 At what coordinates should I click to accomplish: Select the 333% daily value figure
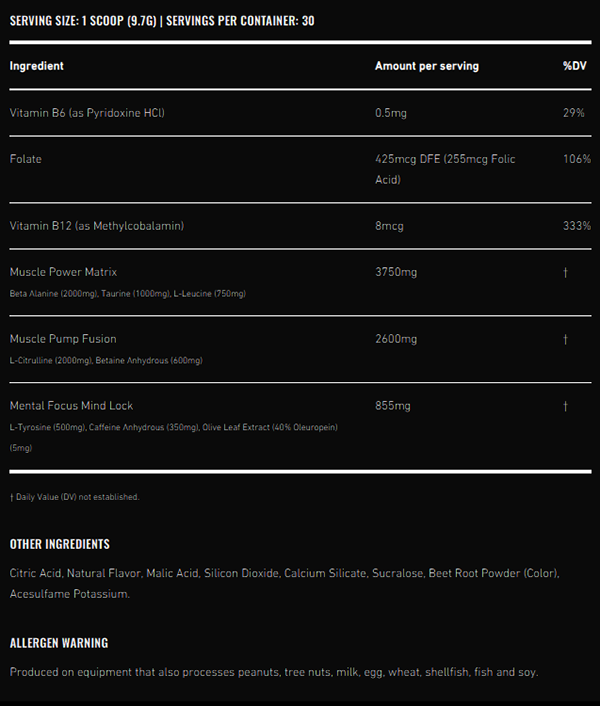[x=577, y=226]
